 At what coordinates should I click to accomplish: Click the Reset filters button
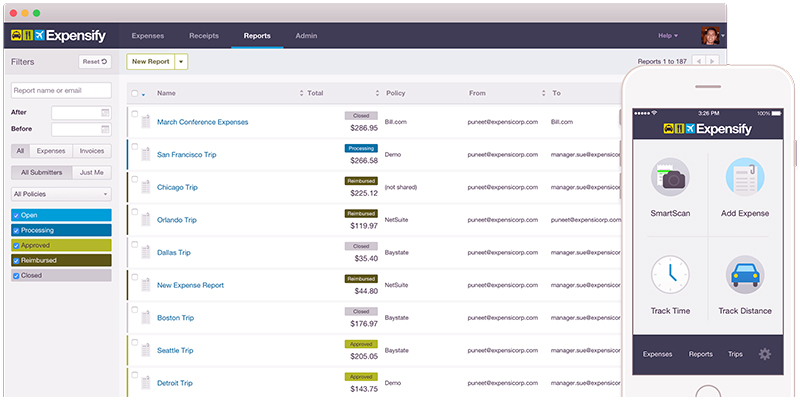[95, 62]
